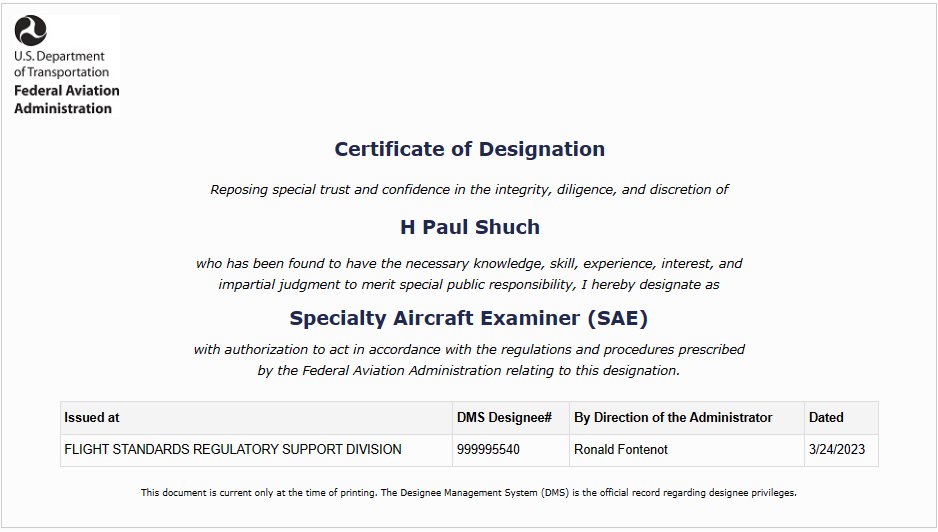Click the with authorization to act line
The image size is (938, 532).
point(469,349)
